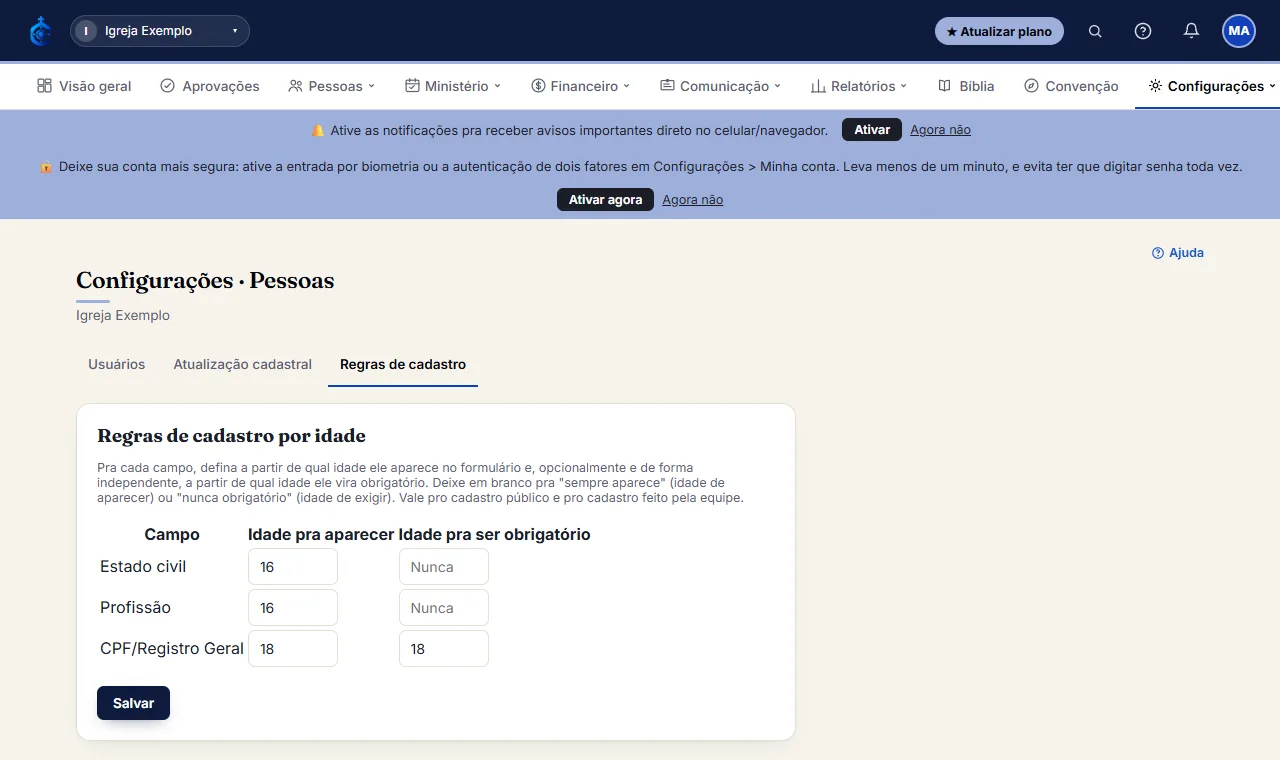The width and height of the screenshot is (1280, 760).
Task: Click CPF/Registro Geral obrigatório age field
Action: click(x=444, y=649)
